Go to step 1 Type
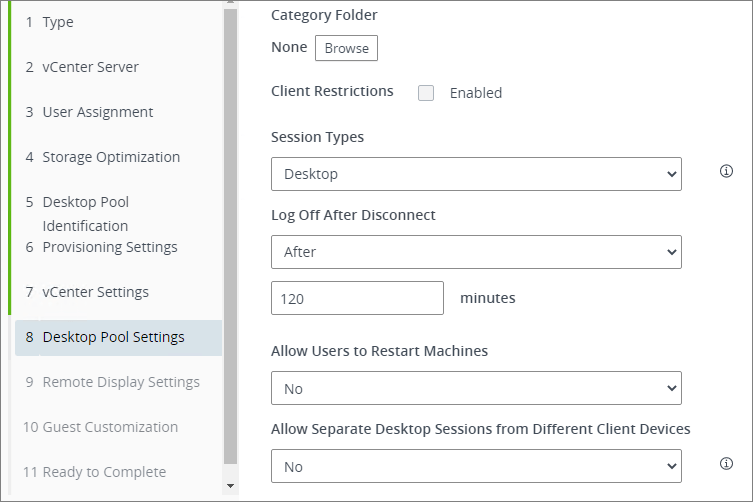 click(58, 22)
